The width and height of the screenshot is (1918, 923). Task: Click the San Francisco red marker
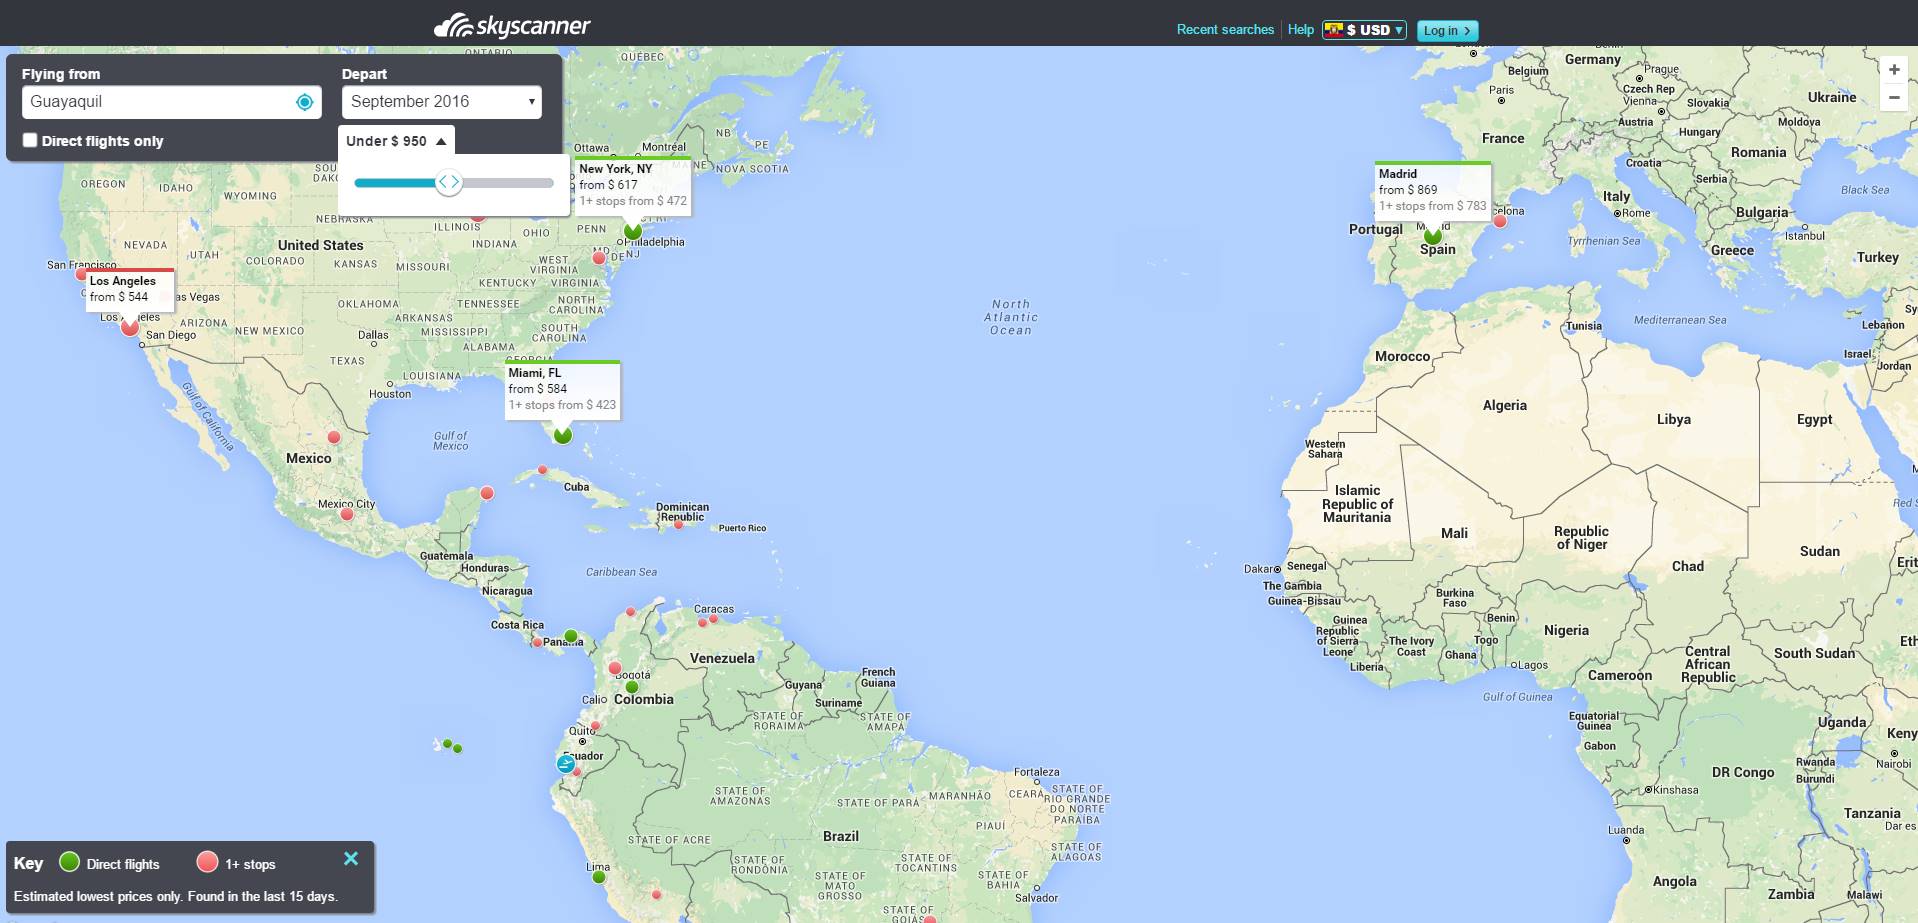point(82,274)
